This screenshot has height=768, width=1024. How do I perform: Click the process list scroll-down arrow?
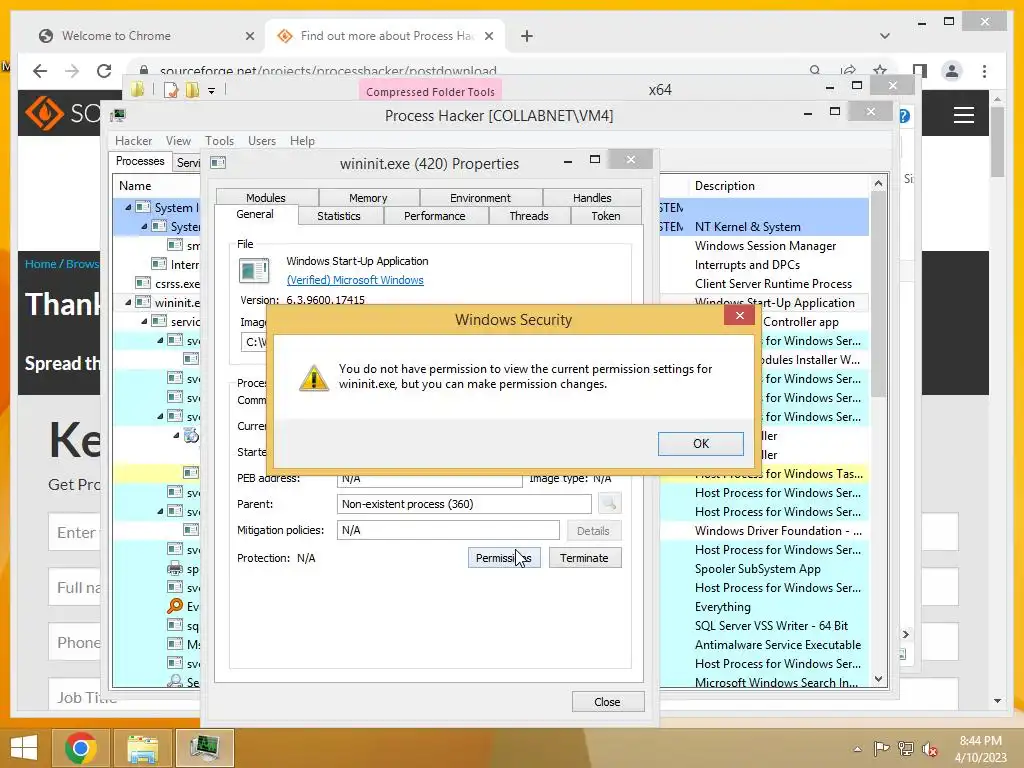pos(878,679)
